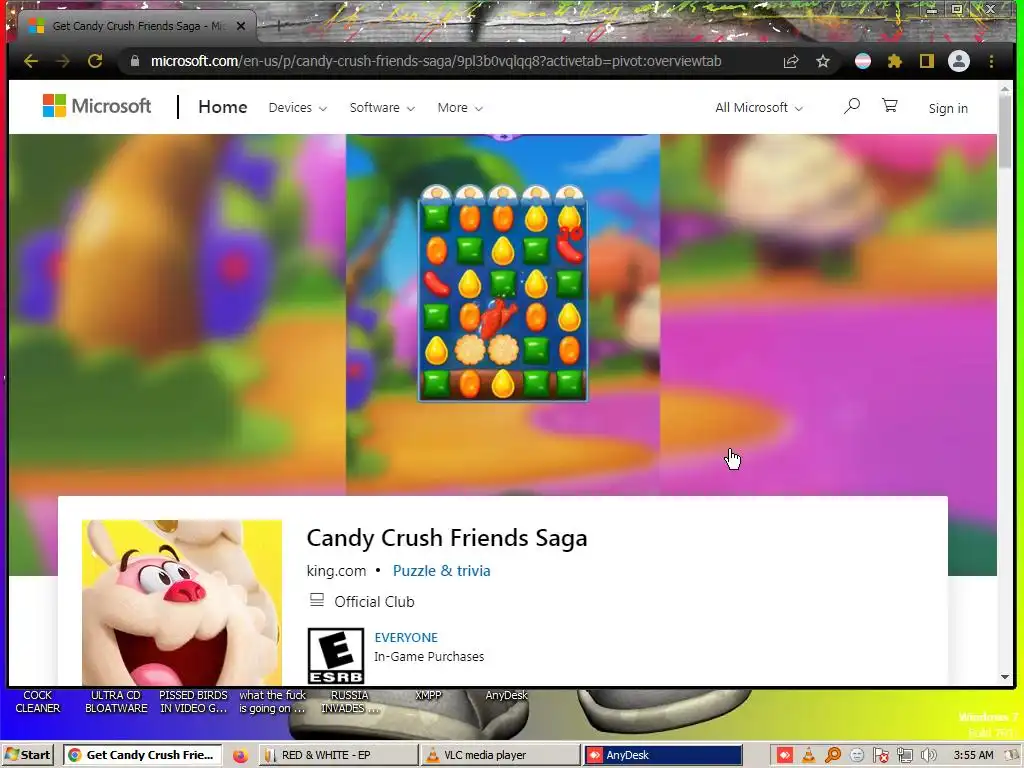This screenshot has height=768, width=1024.
Task: Click the address bar URL
Action: (436, 61)
